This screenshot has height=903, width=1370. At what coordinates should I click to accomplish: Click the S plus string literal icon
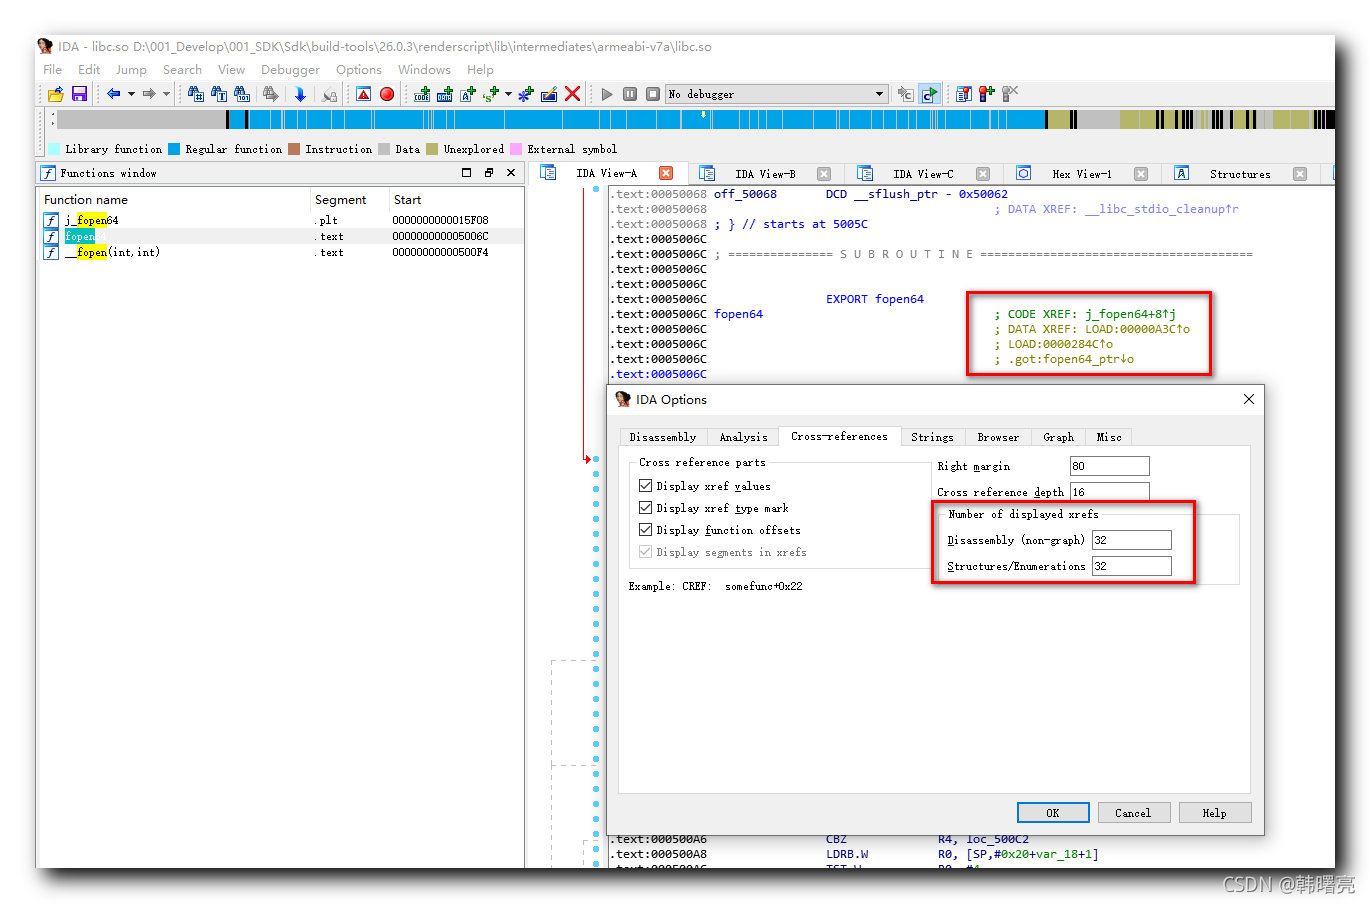(490, 94)
